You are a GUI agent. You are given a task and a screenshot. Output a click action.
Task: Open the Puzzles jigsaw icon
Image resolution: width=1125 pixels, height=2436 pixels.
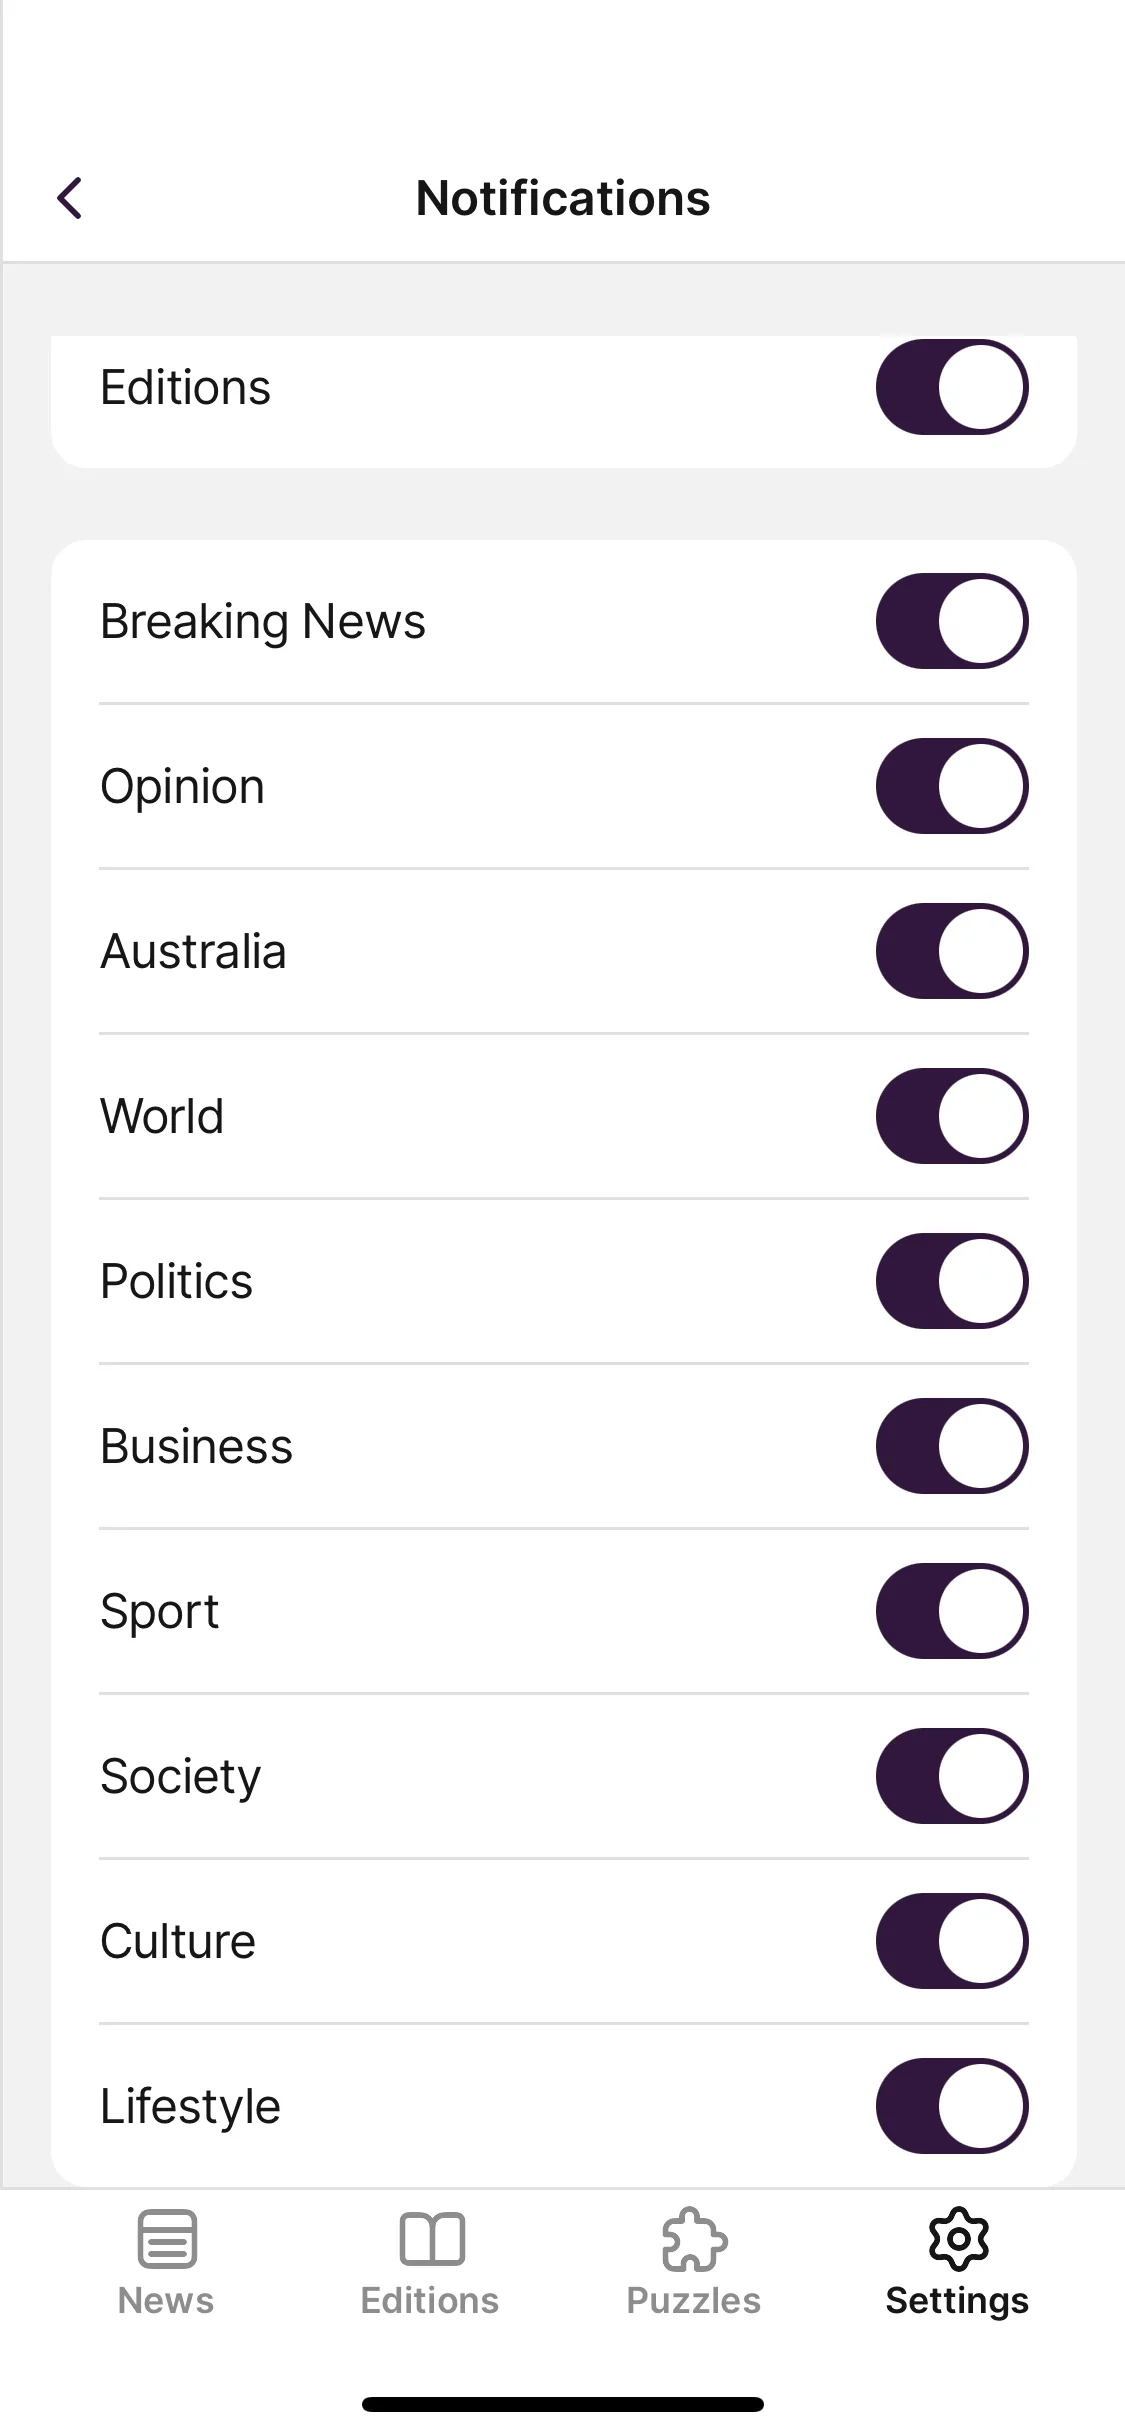[x=694, y=2238]
